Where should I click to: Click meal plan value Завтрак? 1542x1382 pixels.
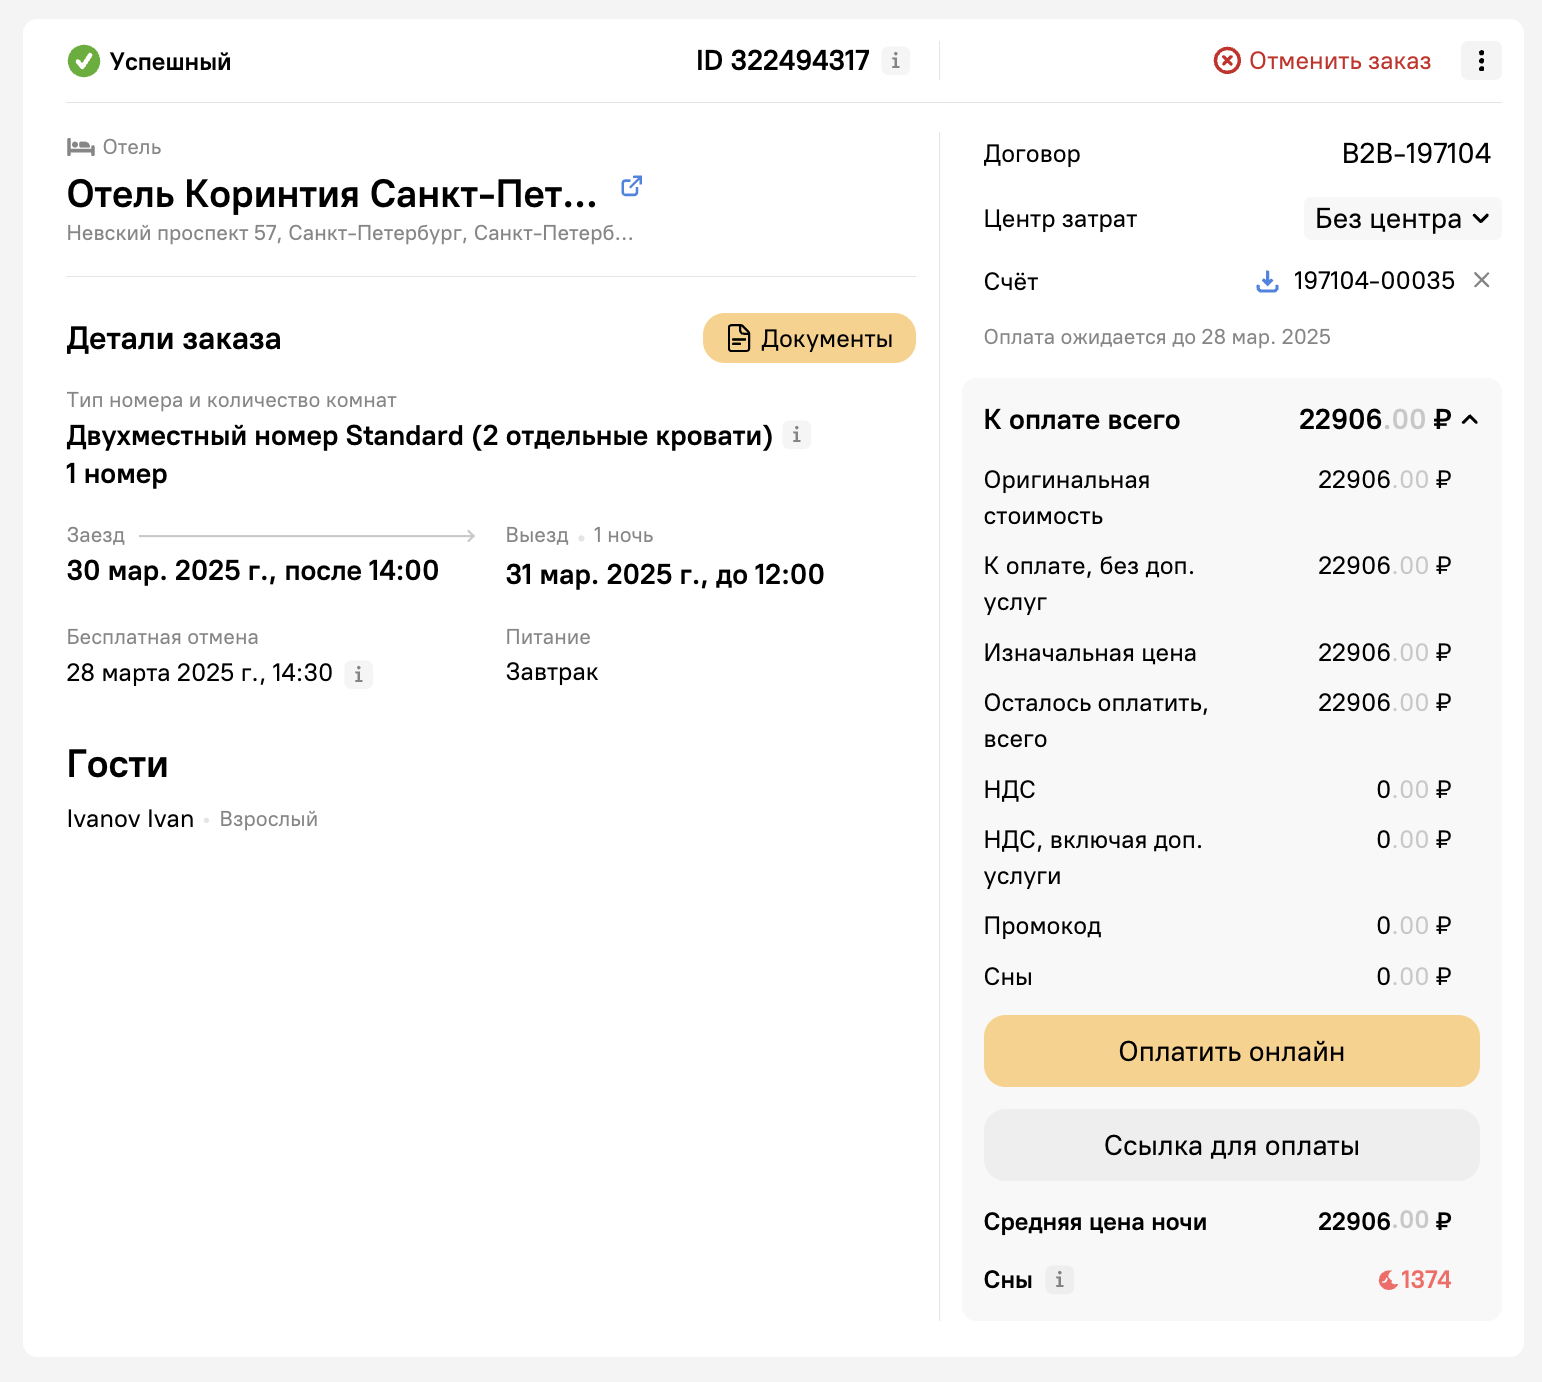(x=552, y=672)
